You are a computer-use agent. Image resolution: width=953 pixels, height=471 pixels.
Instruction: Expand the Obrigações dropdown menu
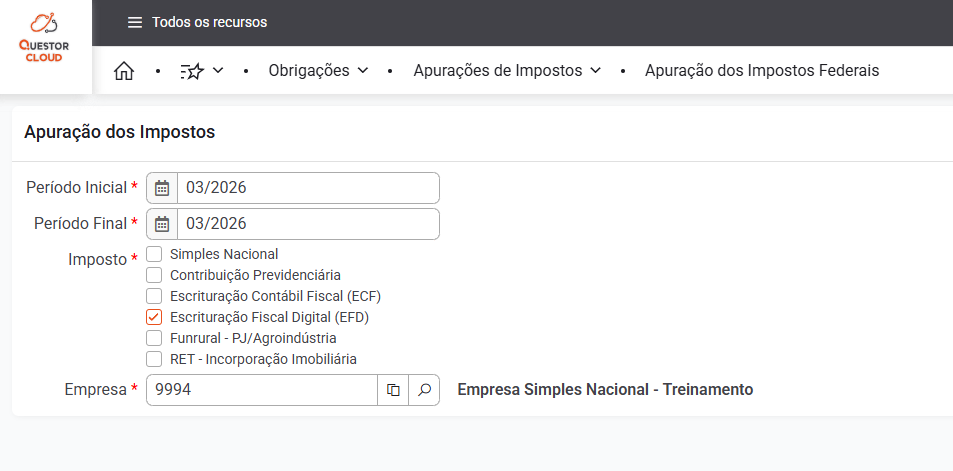pos(318,71)
